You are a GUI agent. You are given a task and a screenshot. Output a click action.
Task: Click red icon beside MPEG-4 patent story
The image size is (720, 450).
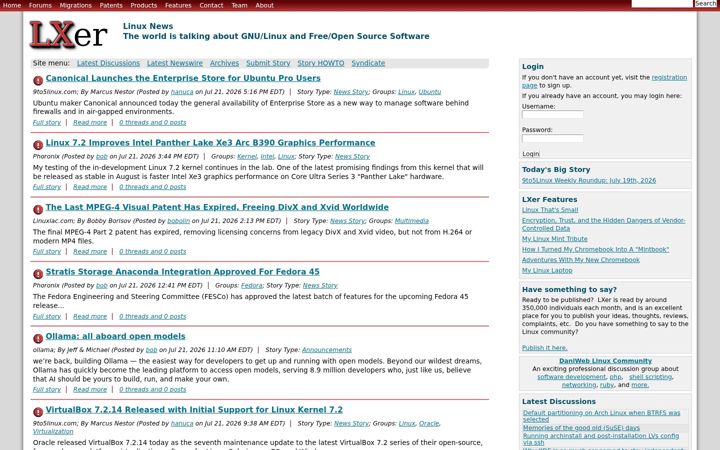(x=38, y=209)
